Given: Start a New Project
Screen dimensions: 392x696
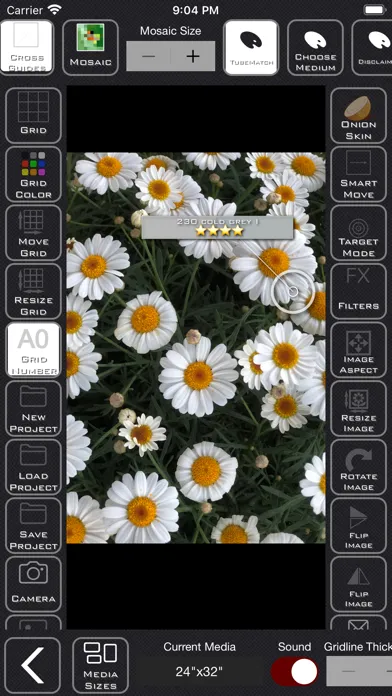Looking at the screenshot, I should pos(33,408).
